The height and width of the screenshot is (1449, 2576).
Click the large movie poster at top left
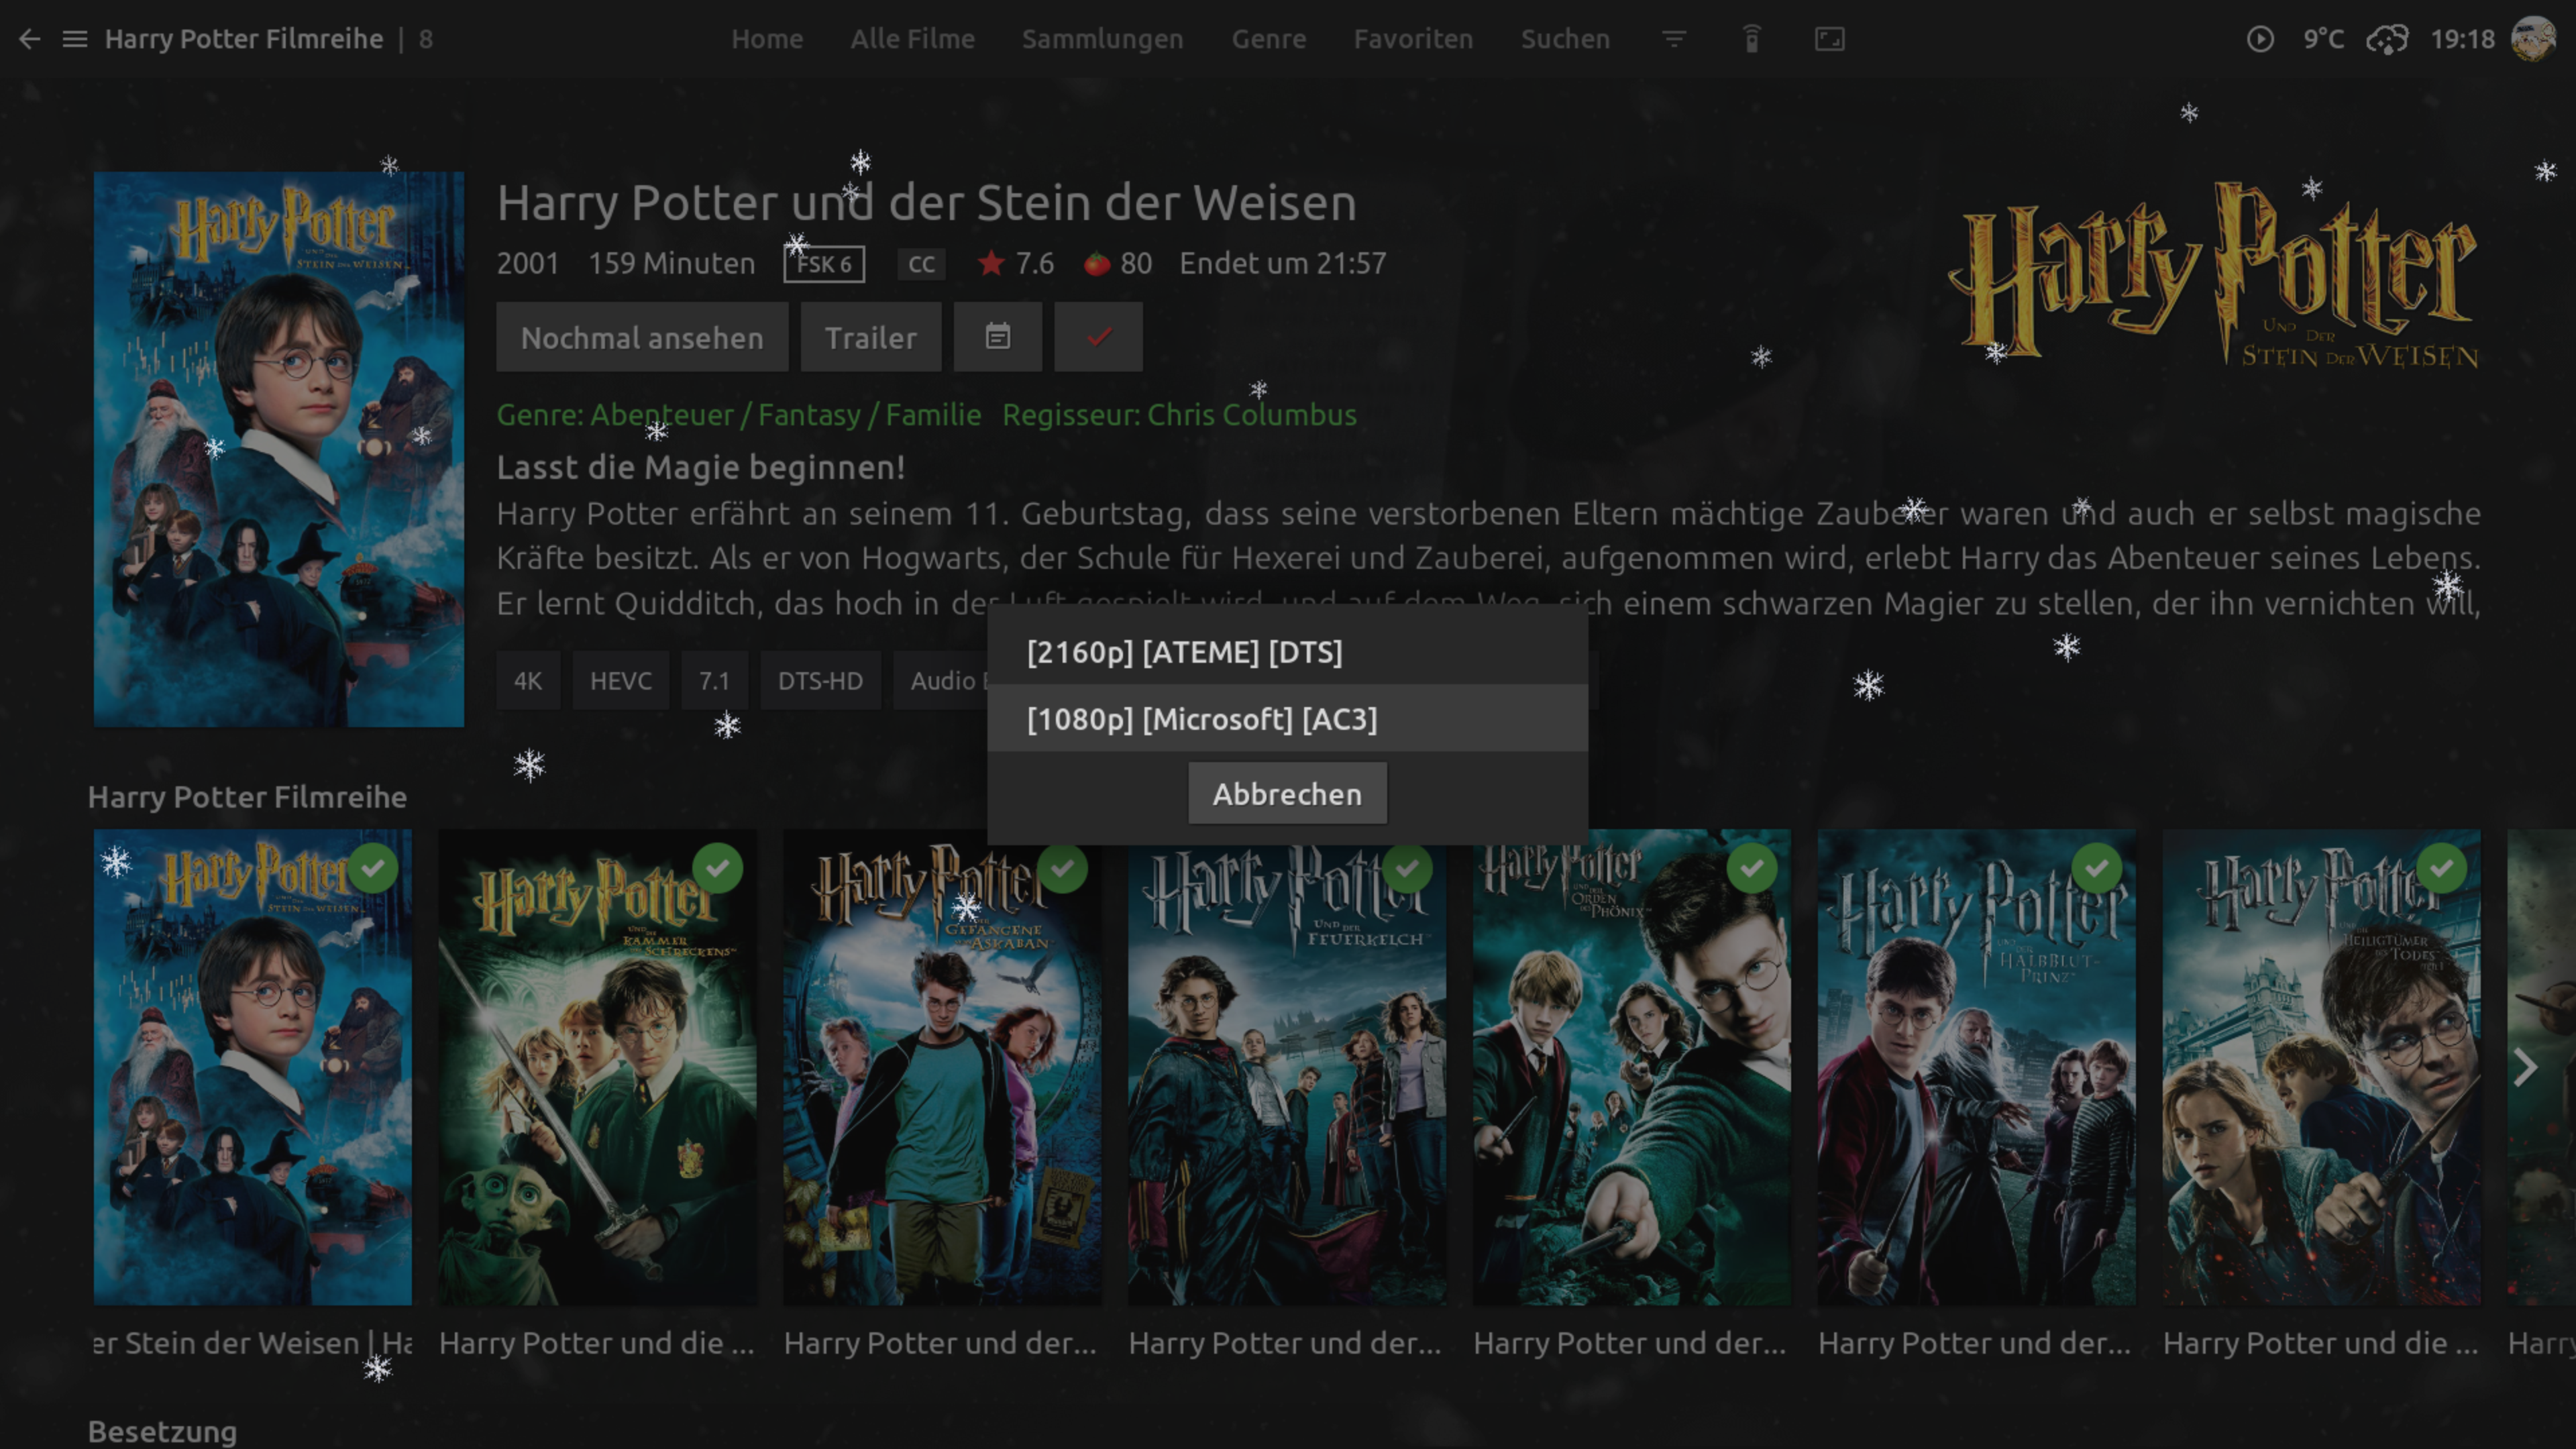[279, 449]
